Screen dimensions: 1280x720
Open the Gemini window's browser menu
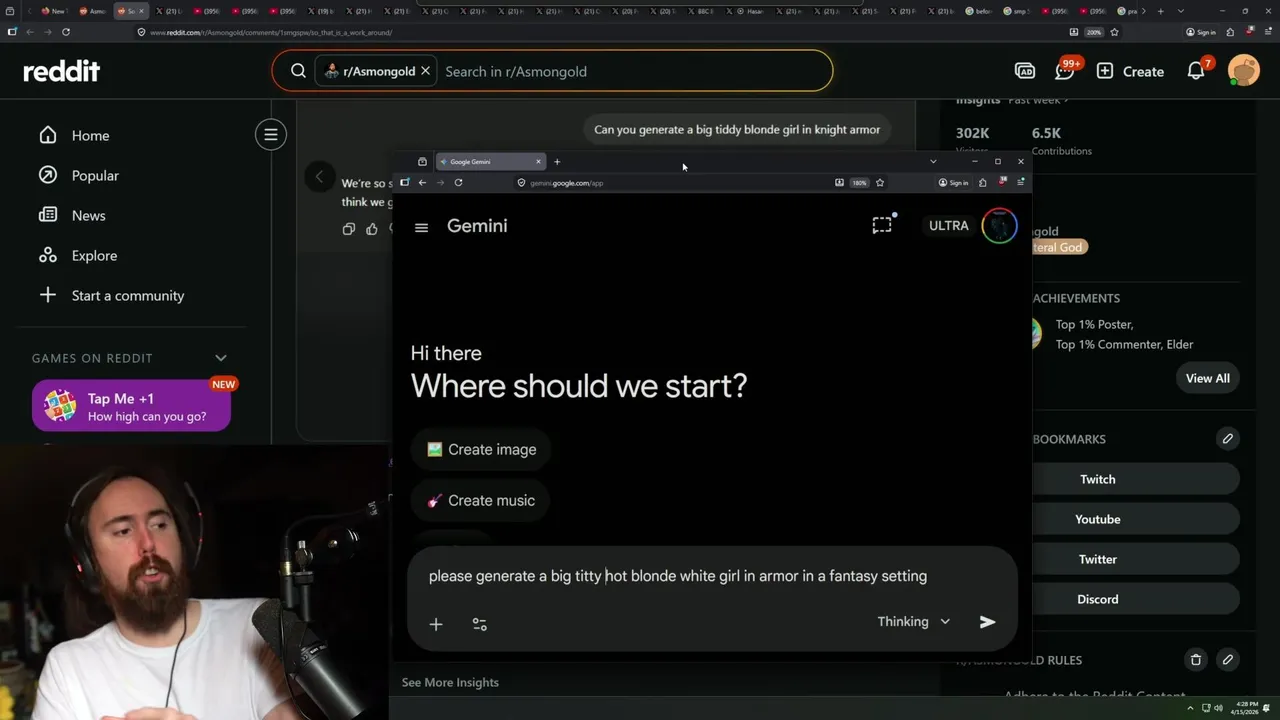[1020, 183]
